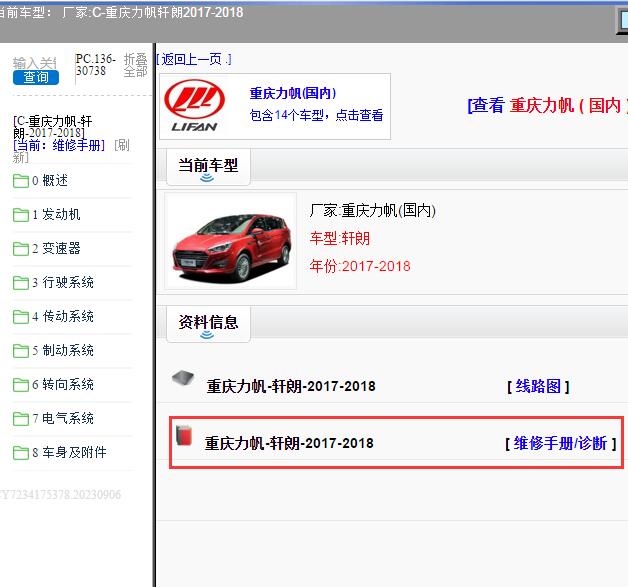This screenshot has height=587, width=628.
Task: Open the 8 车身及附件 section
Action: click(69, 453)
